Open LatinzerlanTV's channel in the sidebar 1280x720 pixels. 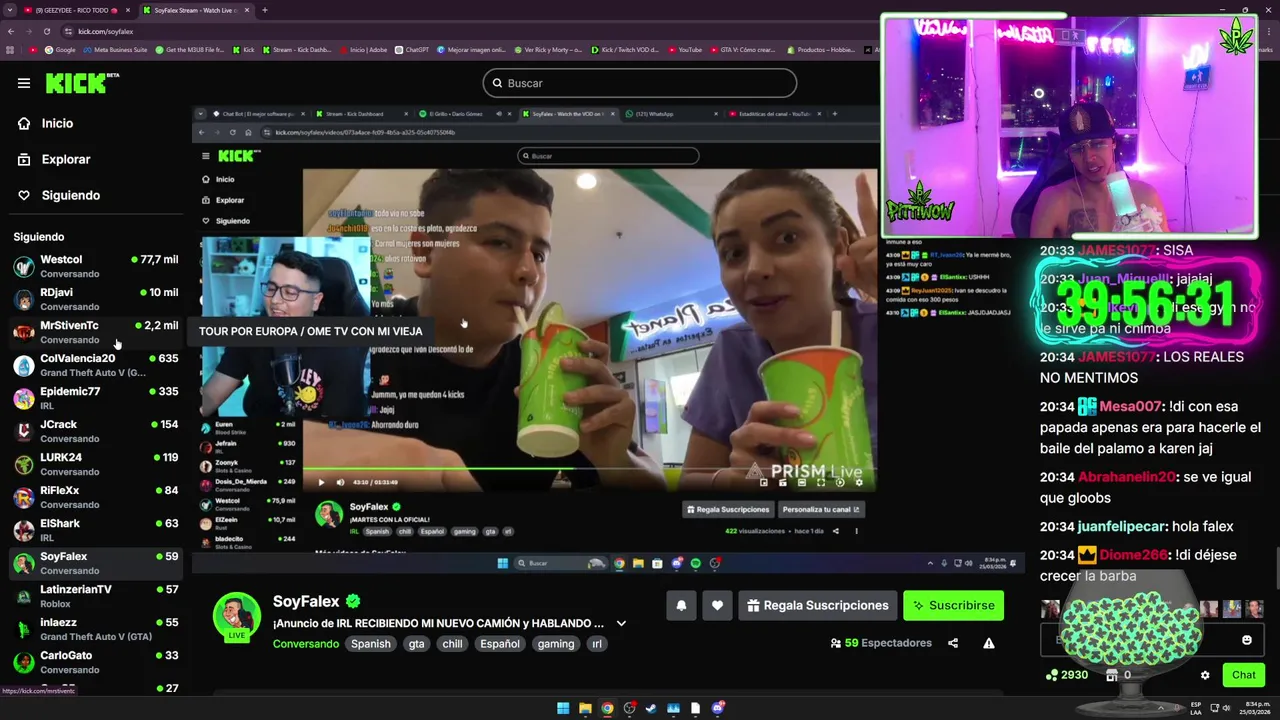pyautogui.click(x=96, y=596)
